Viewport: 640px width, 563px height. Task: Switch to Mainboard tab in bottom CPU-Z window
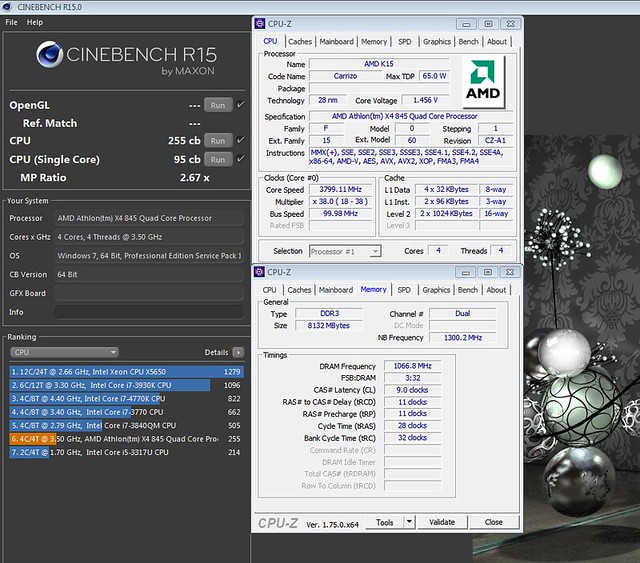click(336, 290)
